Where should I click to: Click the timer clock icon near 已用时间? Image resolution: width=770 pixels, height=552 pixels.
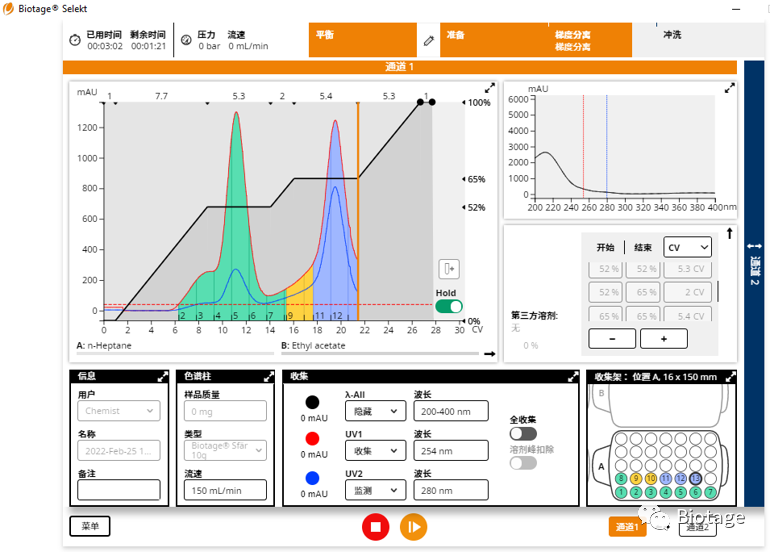75,40
